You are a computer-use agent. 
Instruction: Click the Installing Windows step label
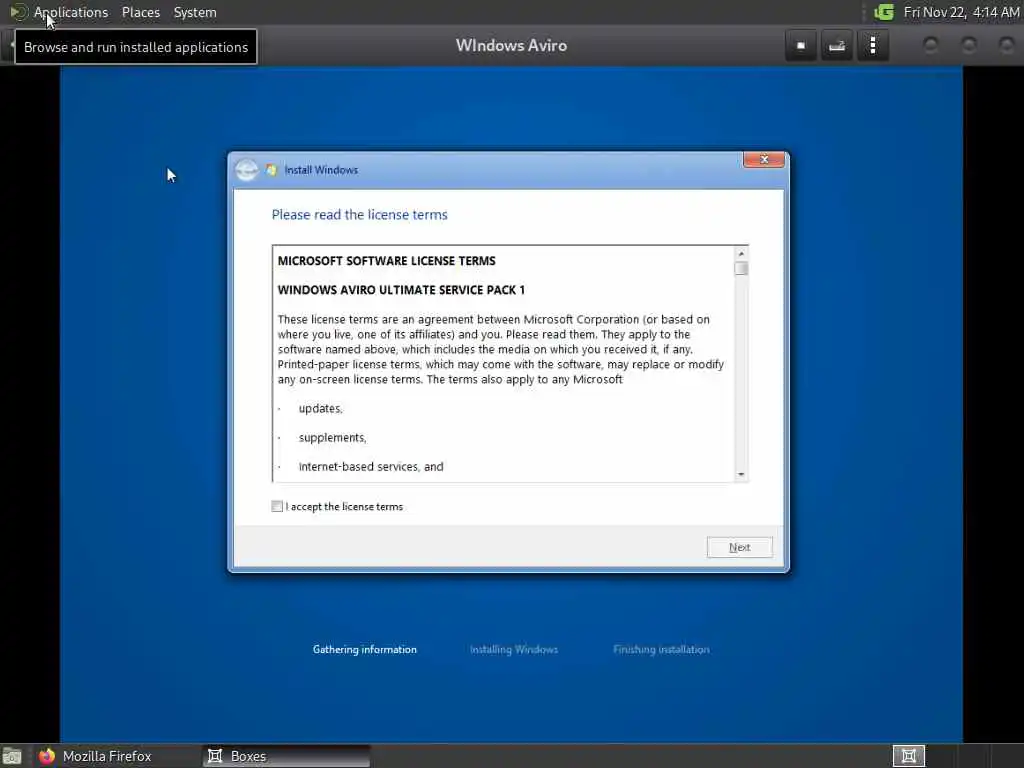(x=514, y=649)
